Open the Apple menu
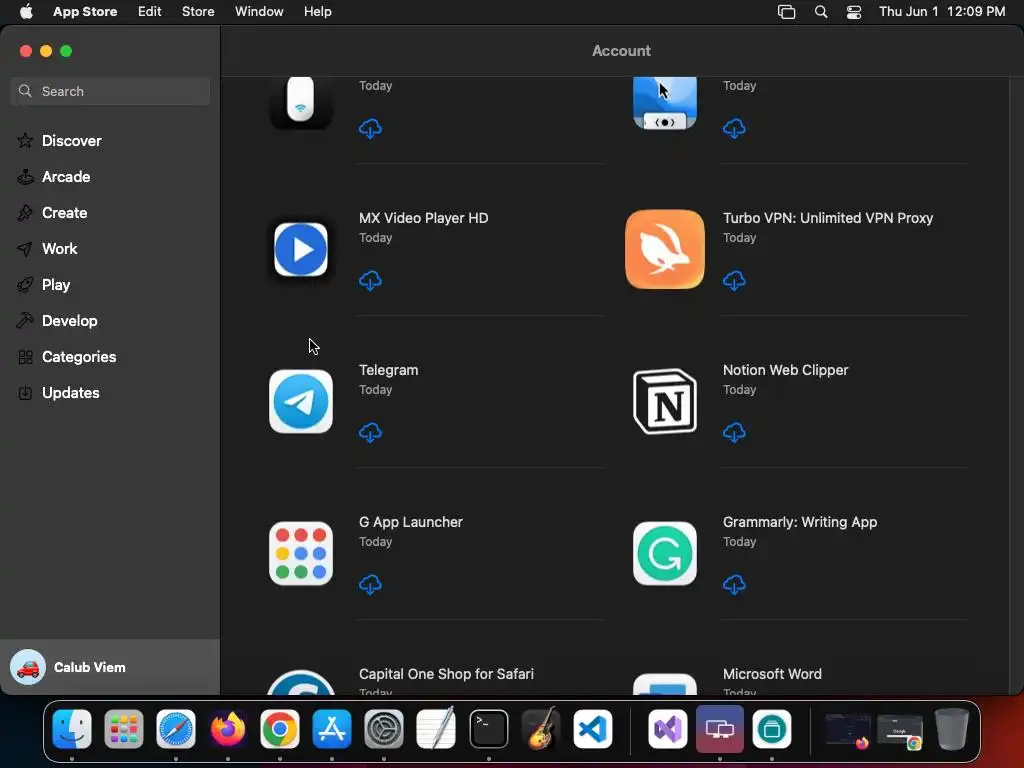The image size is (1024, 768). [26, 11]
